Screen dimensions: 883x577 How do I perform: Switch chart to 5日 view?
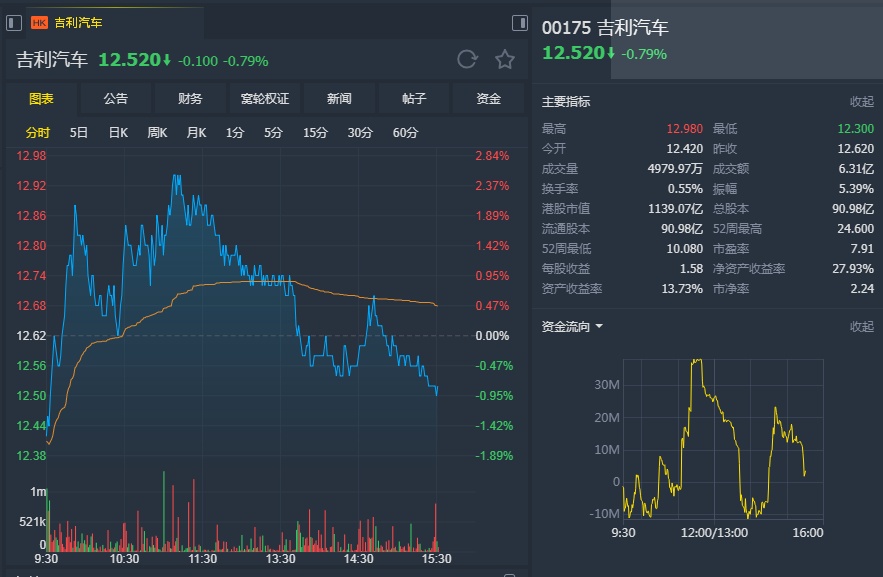point(79,133)
